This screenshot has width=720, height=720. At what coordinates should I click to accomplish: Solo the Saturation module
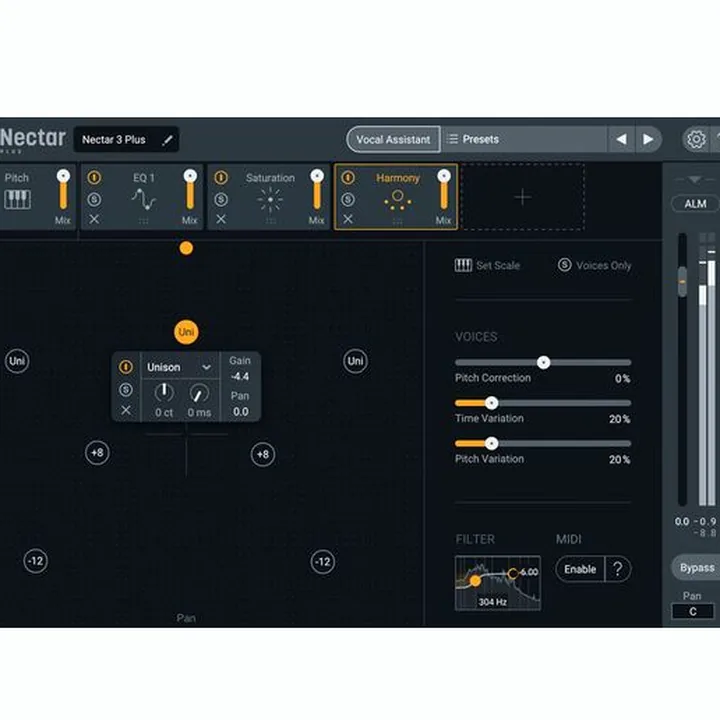[221, 199]
